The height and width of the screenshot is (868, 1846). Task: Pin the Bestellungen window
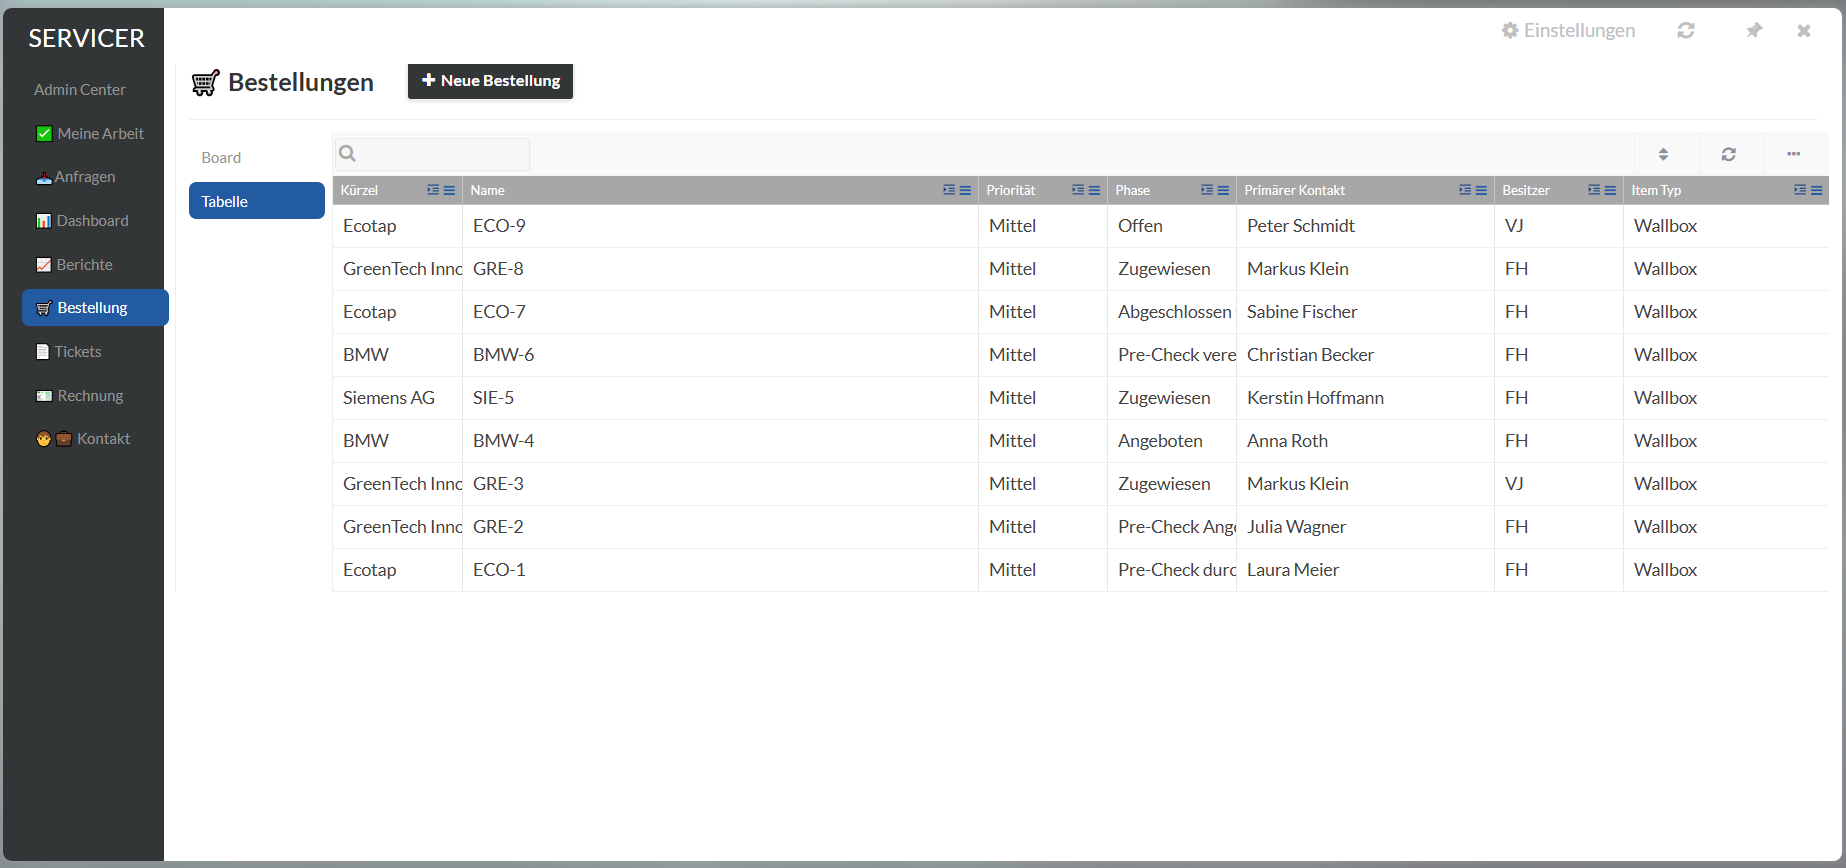tap(1753, 31)
